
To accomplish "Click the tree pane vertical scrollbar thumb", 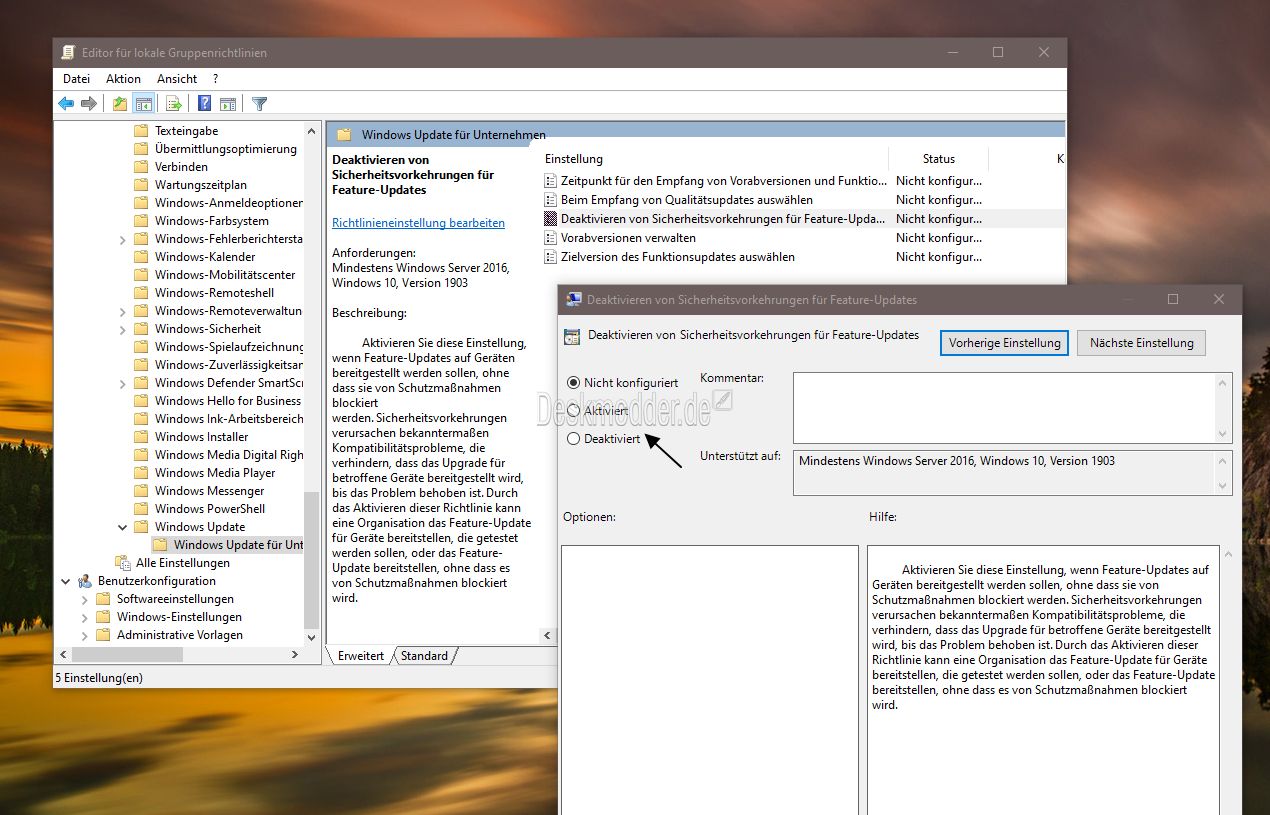I will tap(311, 559).
